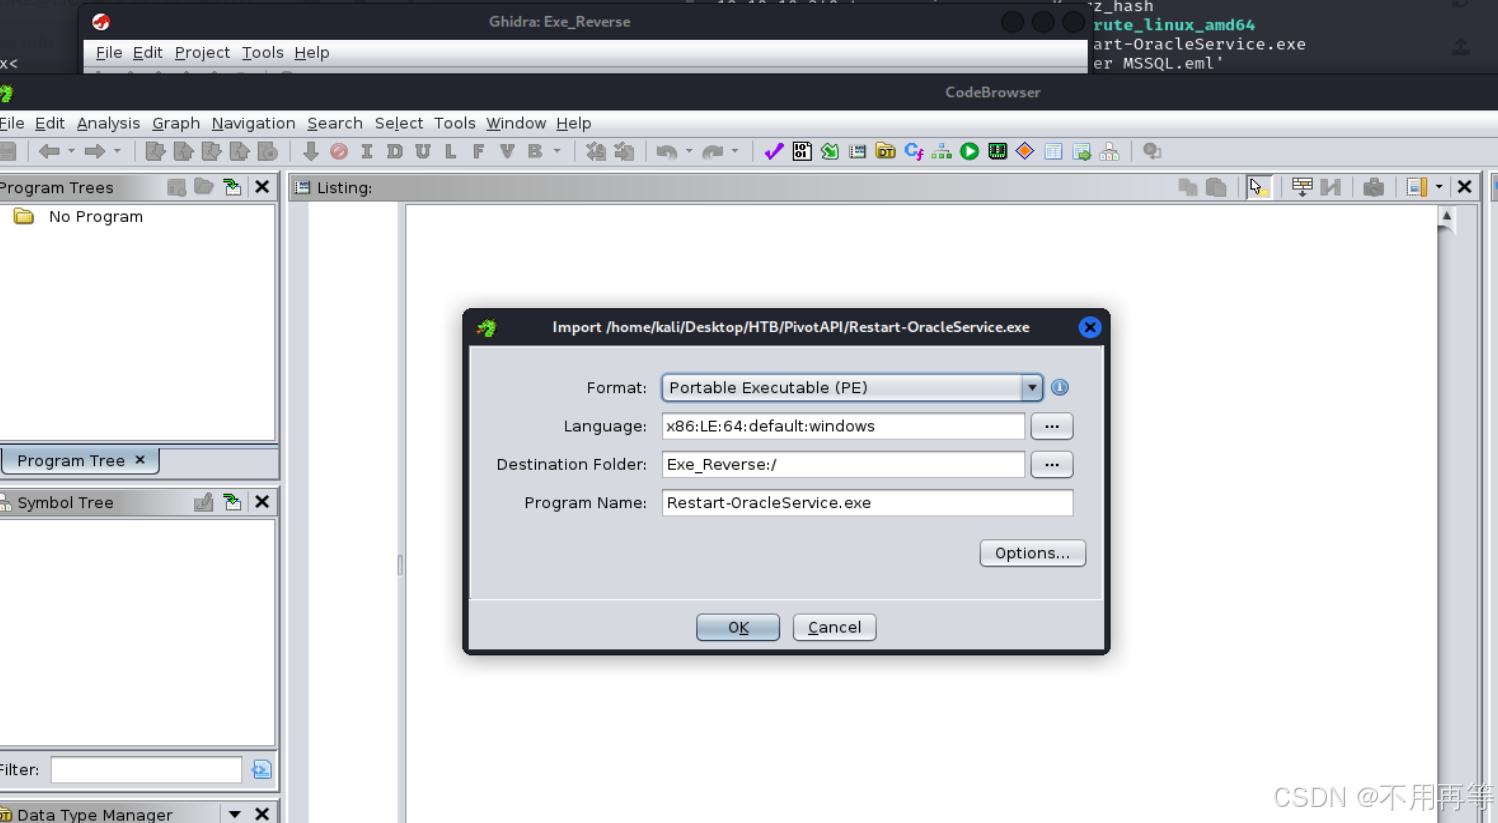This screenshot has height=823, width=1498.
Task: Click the I (next instruction) toolbar icon
Action: pyautogui.click(x=367, y=151)
